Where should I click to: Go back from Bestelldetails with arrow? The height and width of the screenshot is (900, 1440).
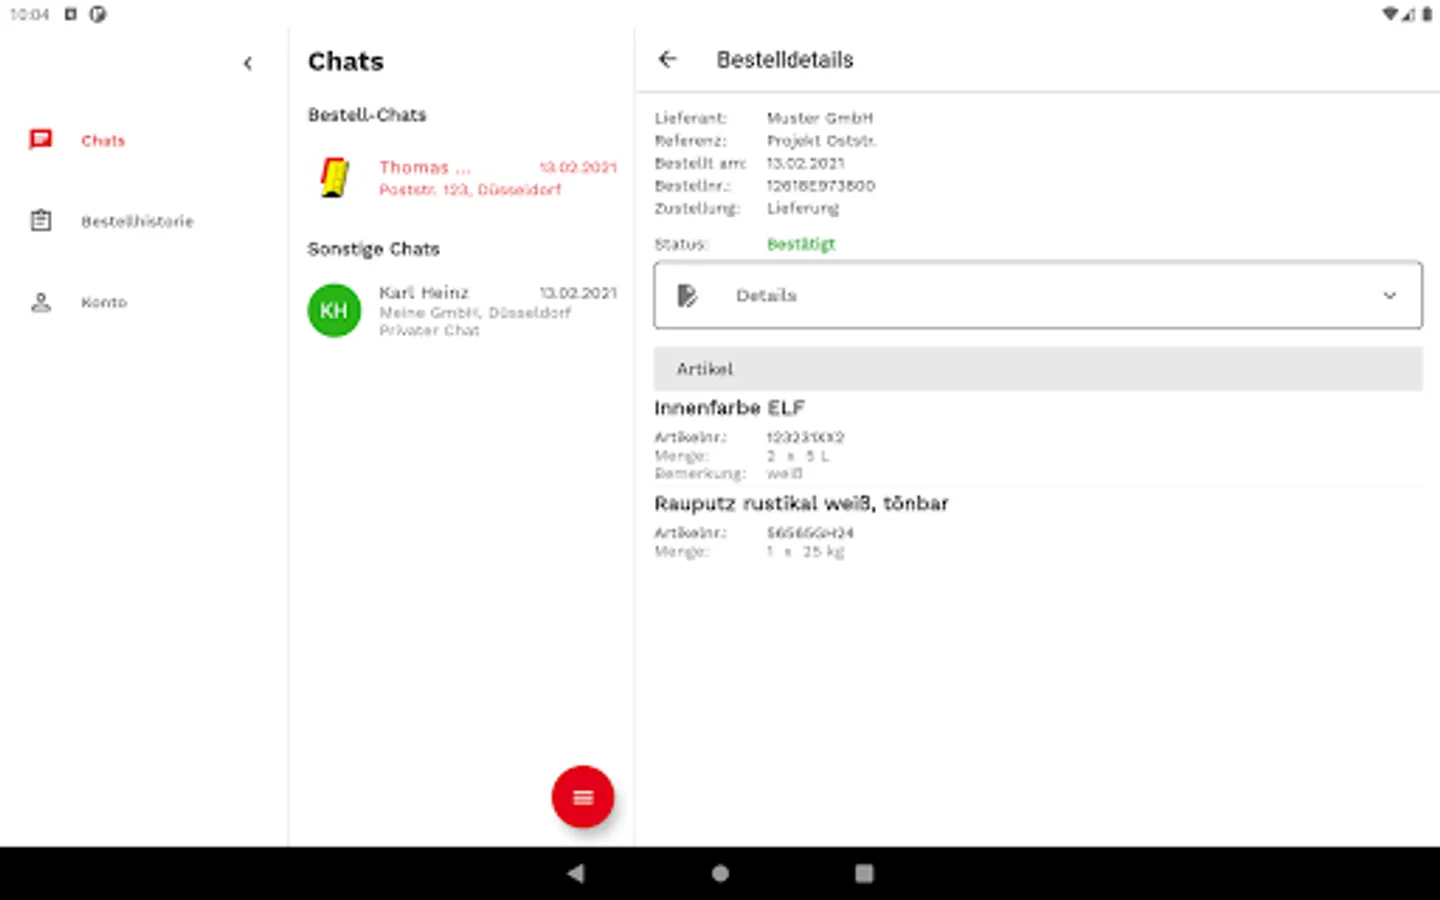[668, 59]
